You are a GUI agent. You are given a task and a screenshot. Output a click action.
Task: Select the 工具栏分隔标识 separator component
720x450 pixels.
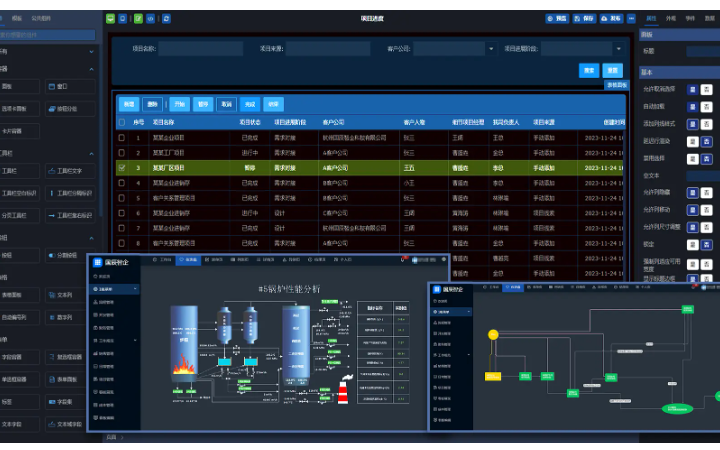coord(70,193)
